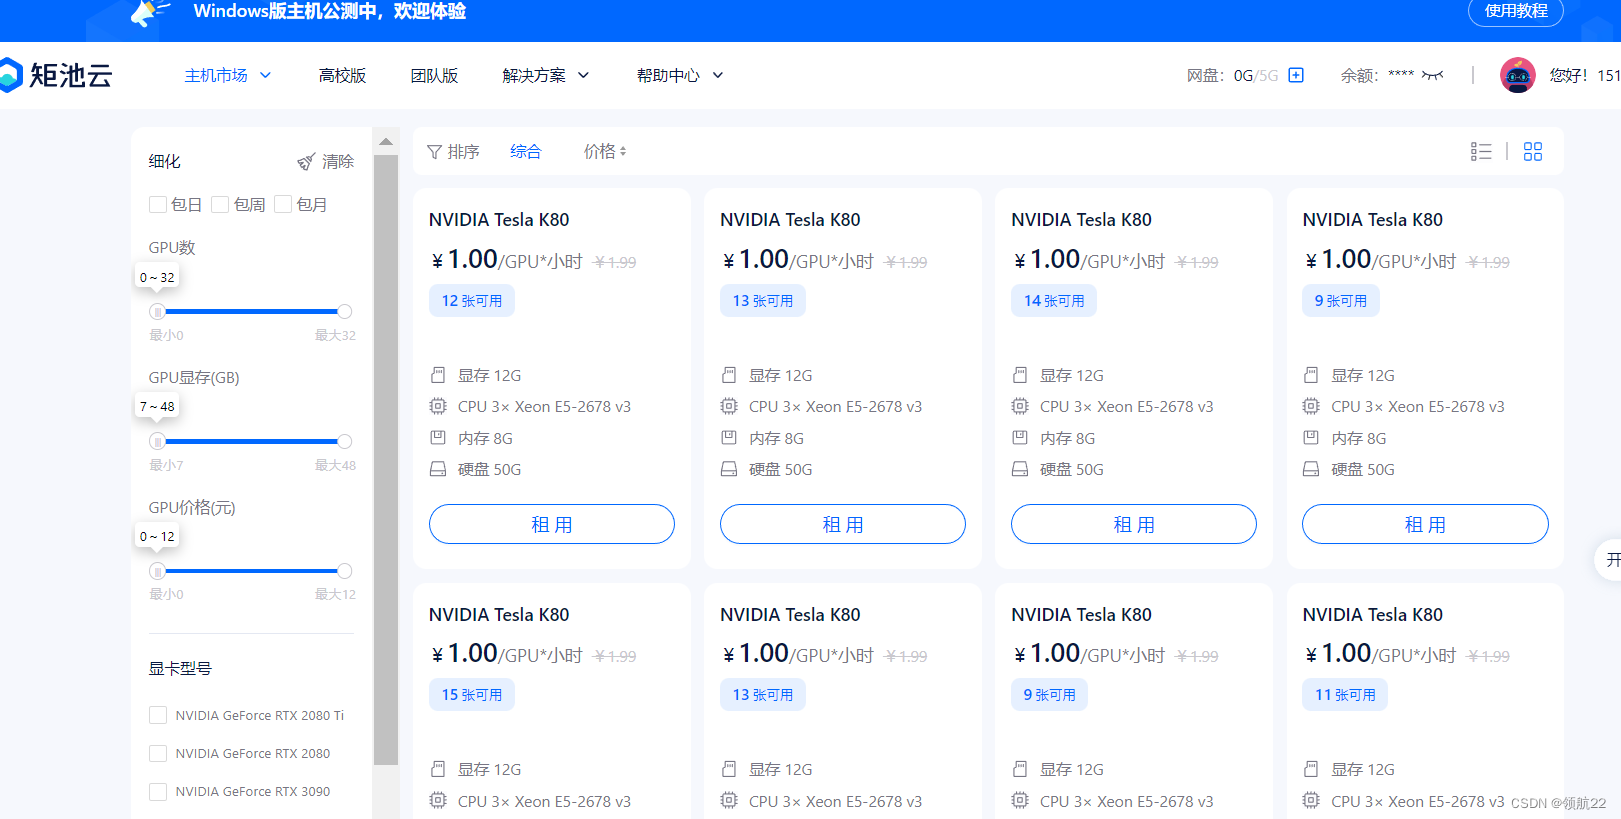Click 硬盘 icon in 14 张可用 card
The width and height of the screenshot is (1621, 819).
coord(1020,469)
